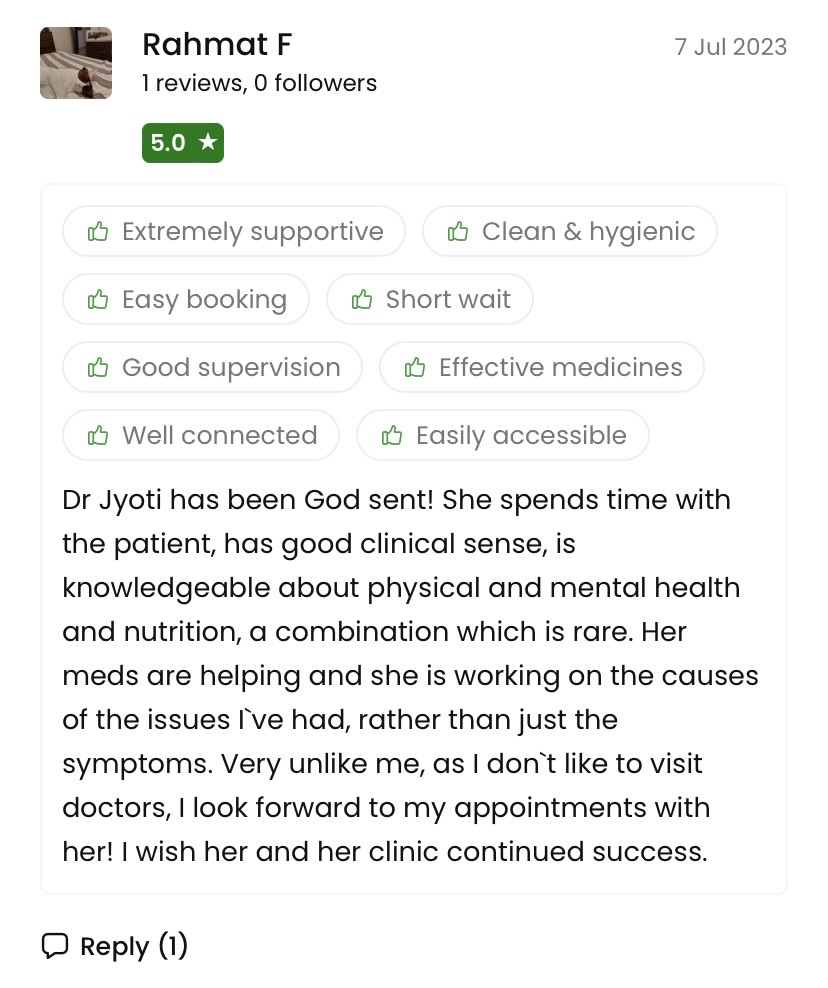This screenshot has width=828, height=988.
Task: Click the white star in rating badge
Action: click(x=207, y=142)
